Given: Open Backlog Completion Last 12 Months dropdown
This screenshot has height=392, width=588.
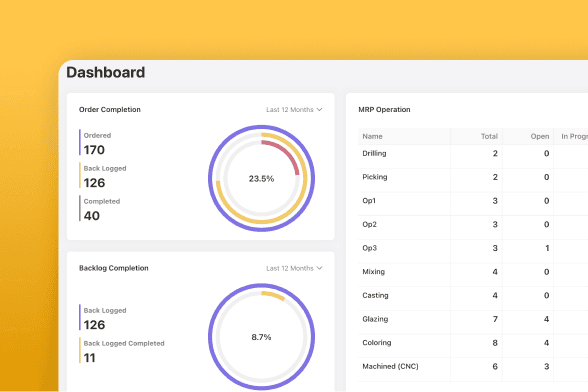Looking at the screenshot, I should click(294, 268).
